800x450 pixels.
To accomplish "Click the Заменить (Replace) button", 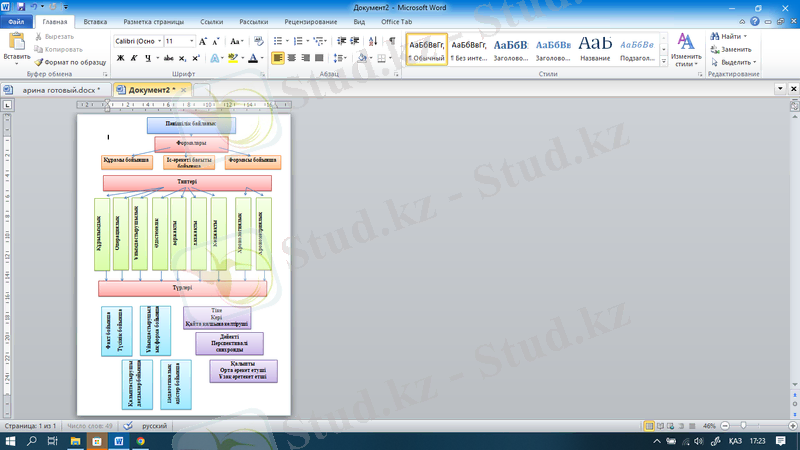I will pyautogui.click(x=735, y=49).
